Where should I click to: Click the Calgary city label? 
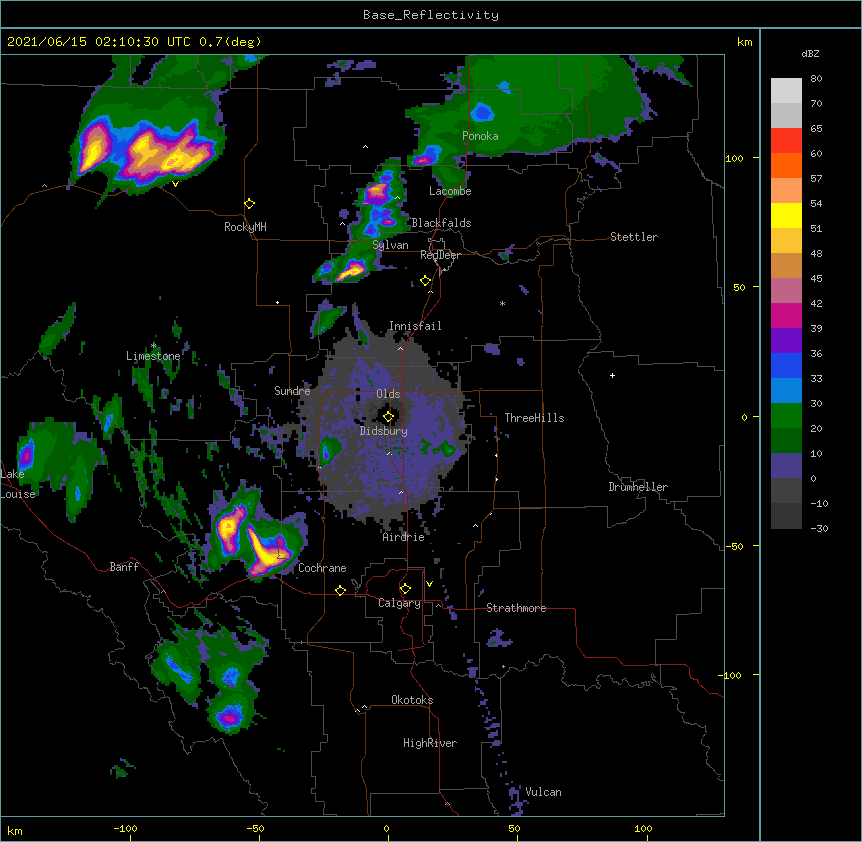[399, 603]
